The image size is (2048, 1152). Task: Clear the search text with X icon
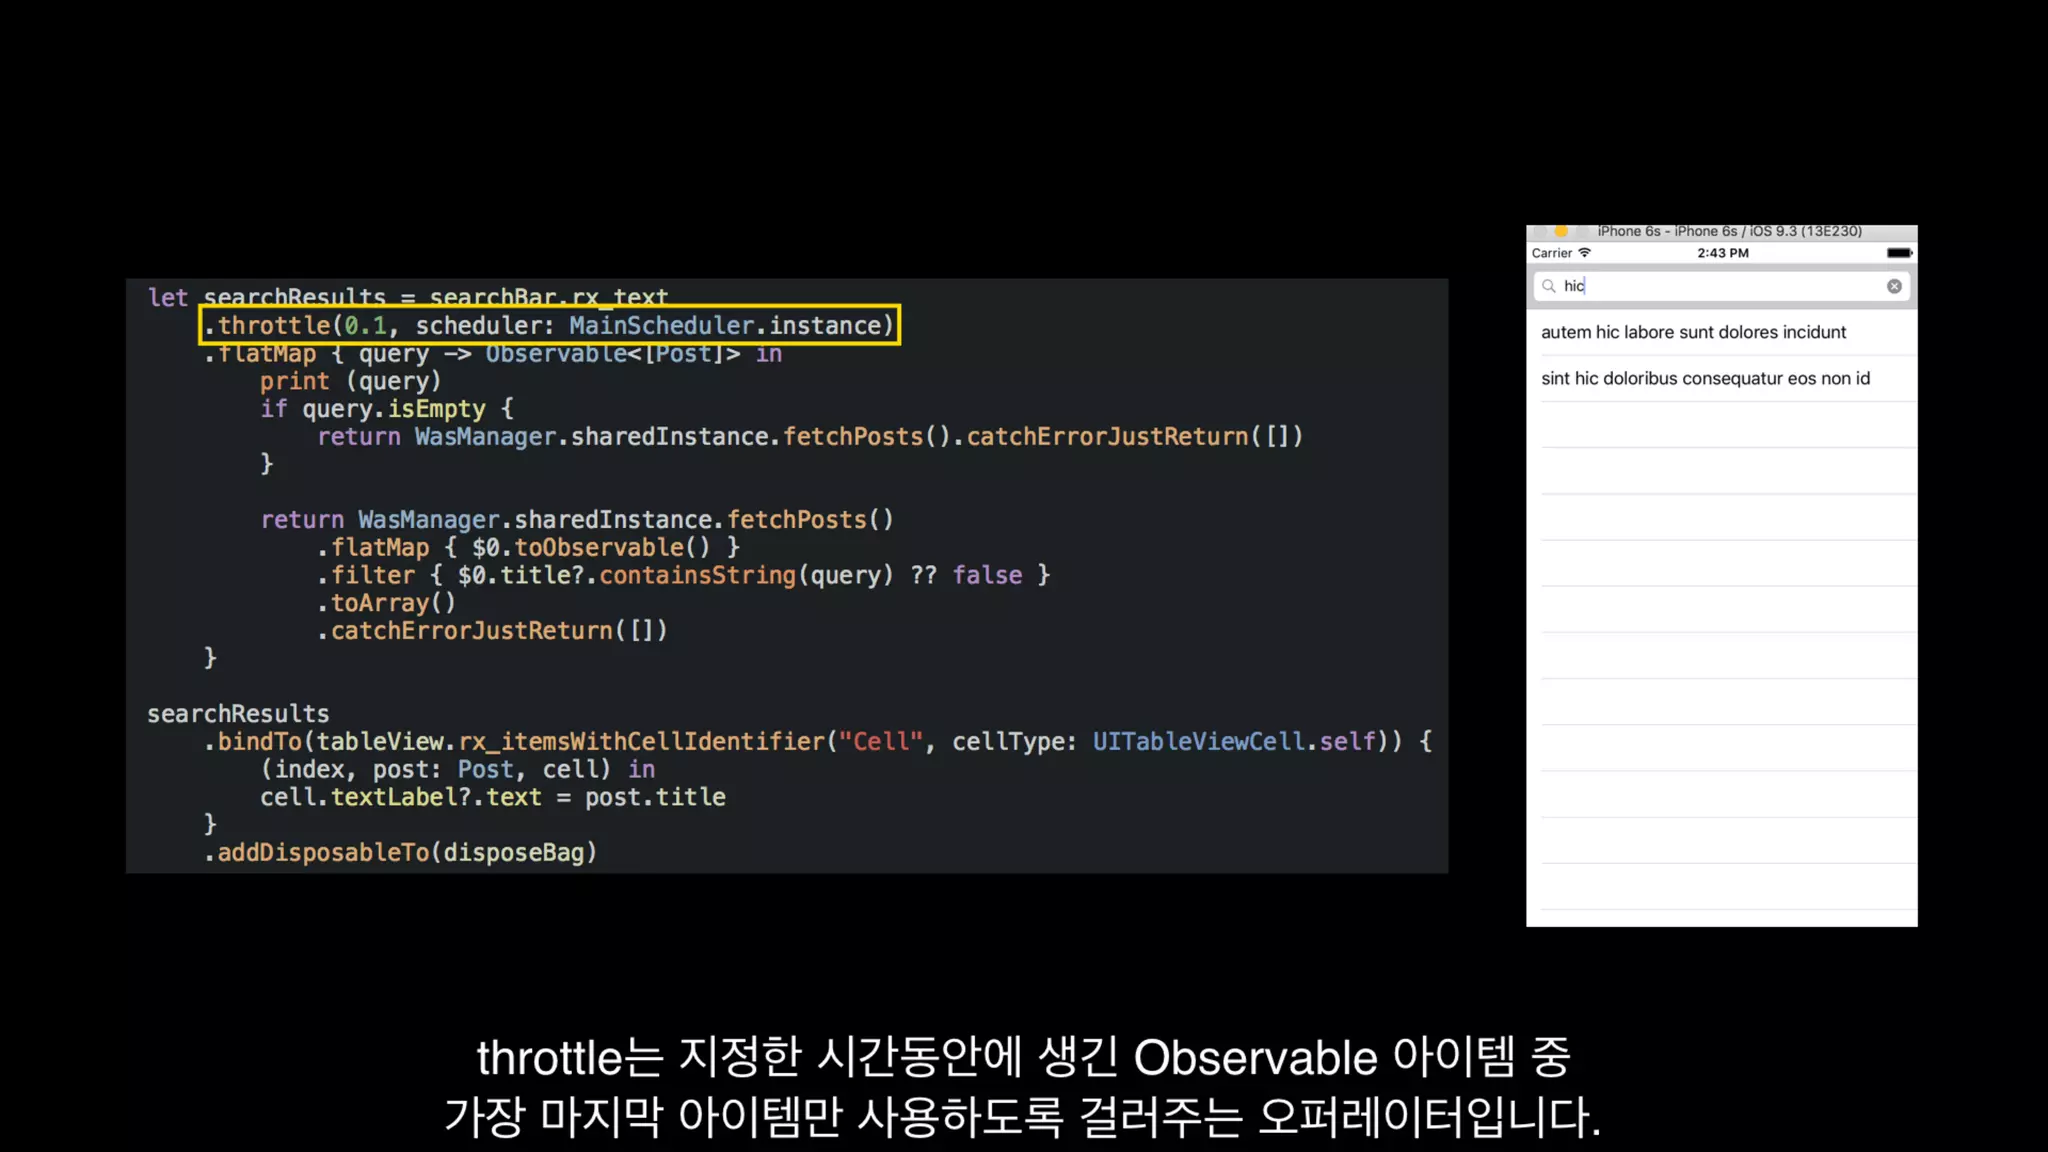click(1894, 286)
